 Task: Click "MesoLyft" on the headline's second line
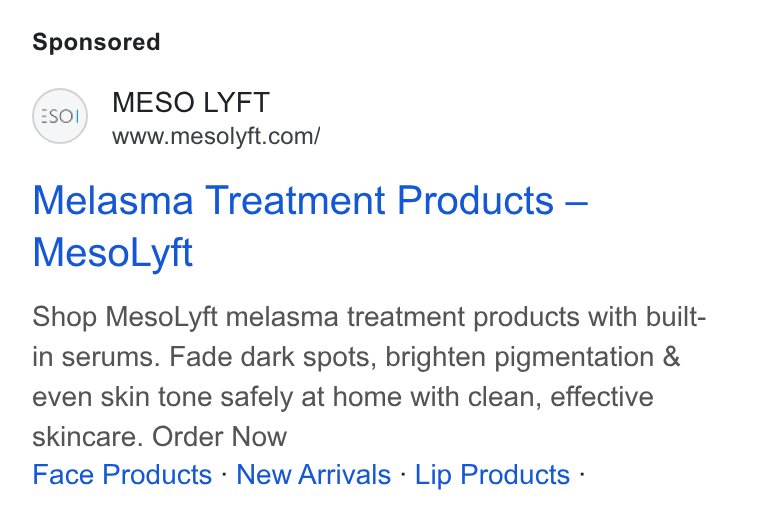tap(112, 253)
